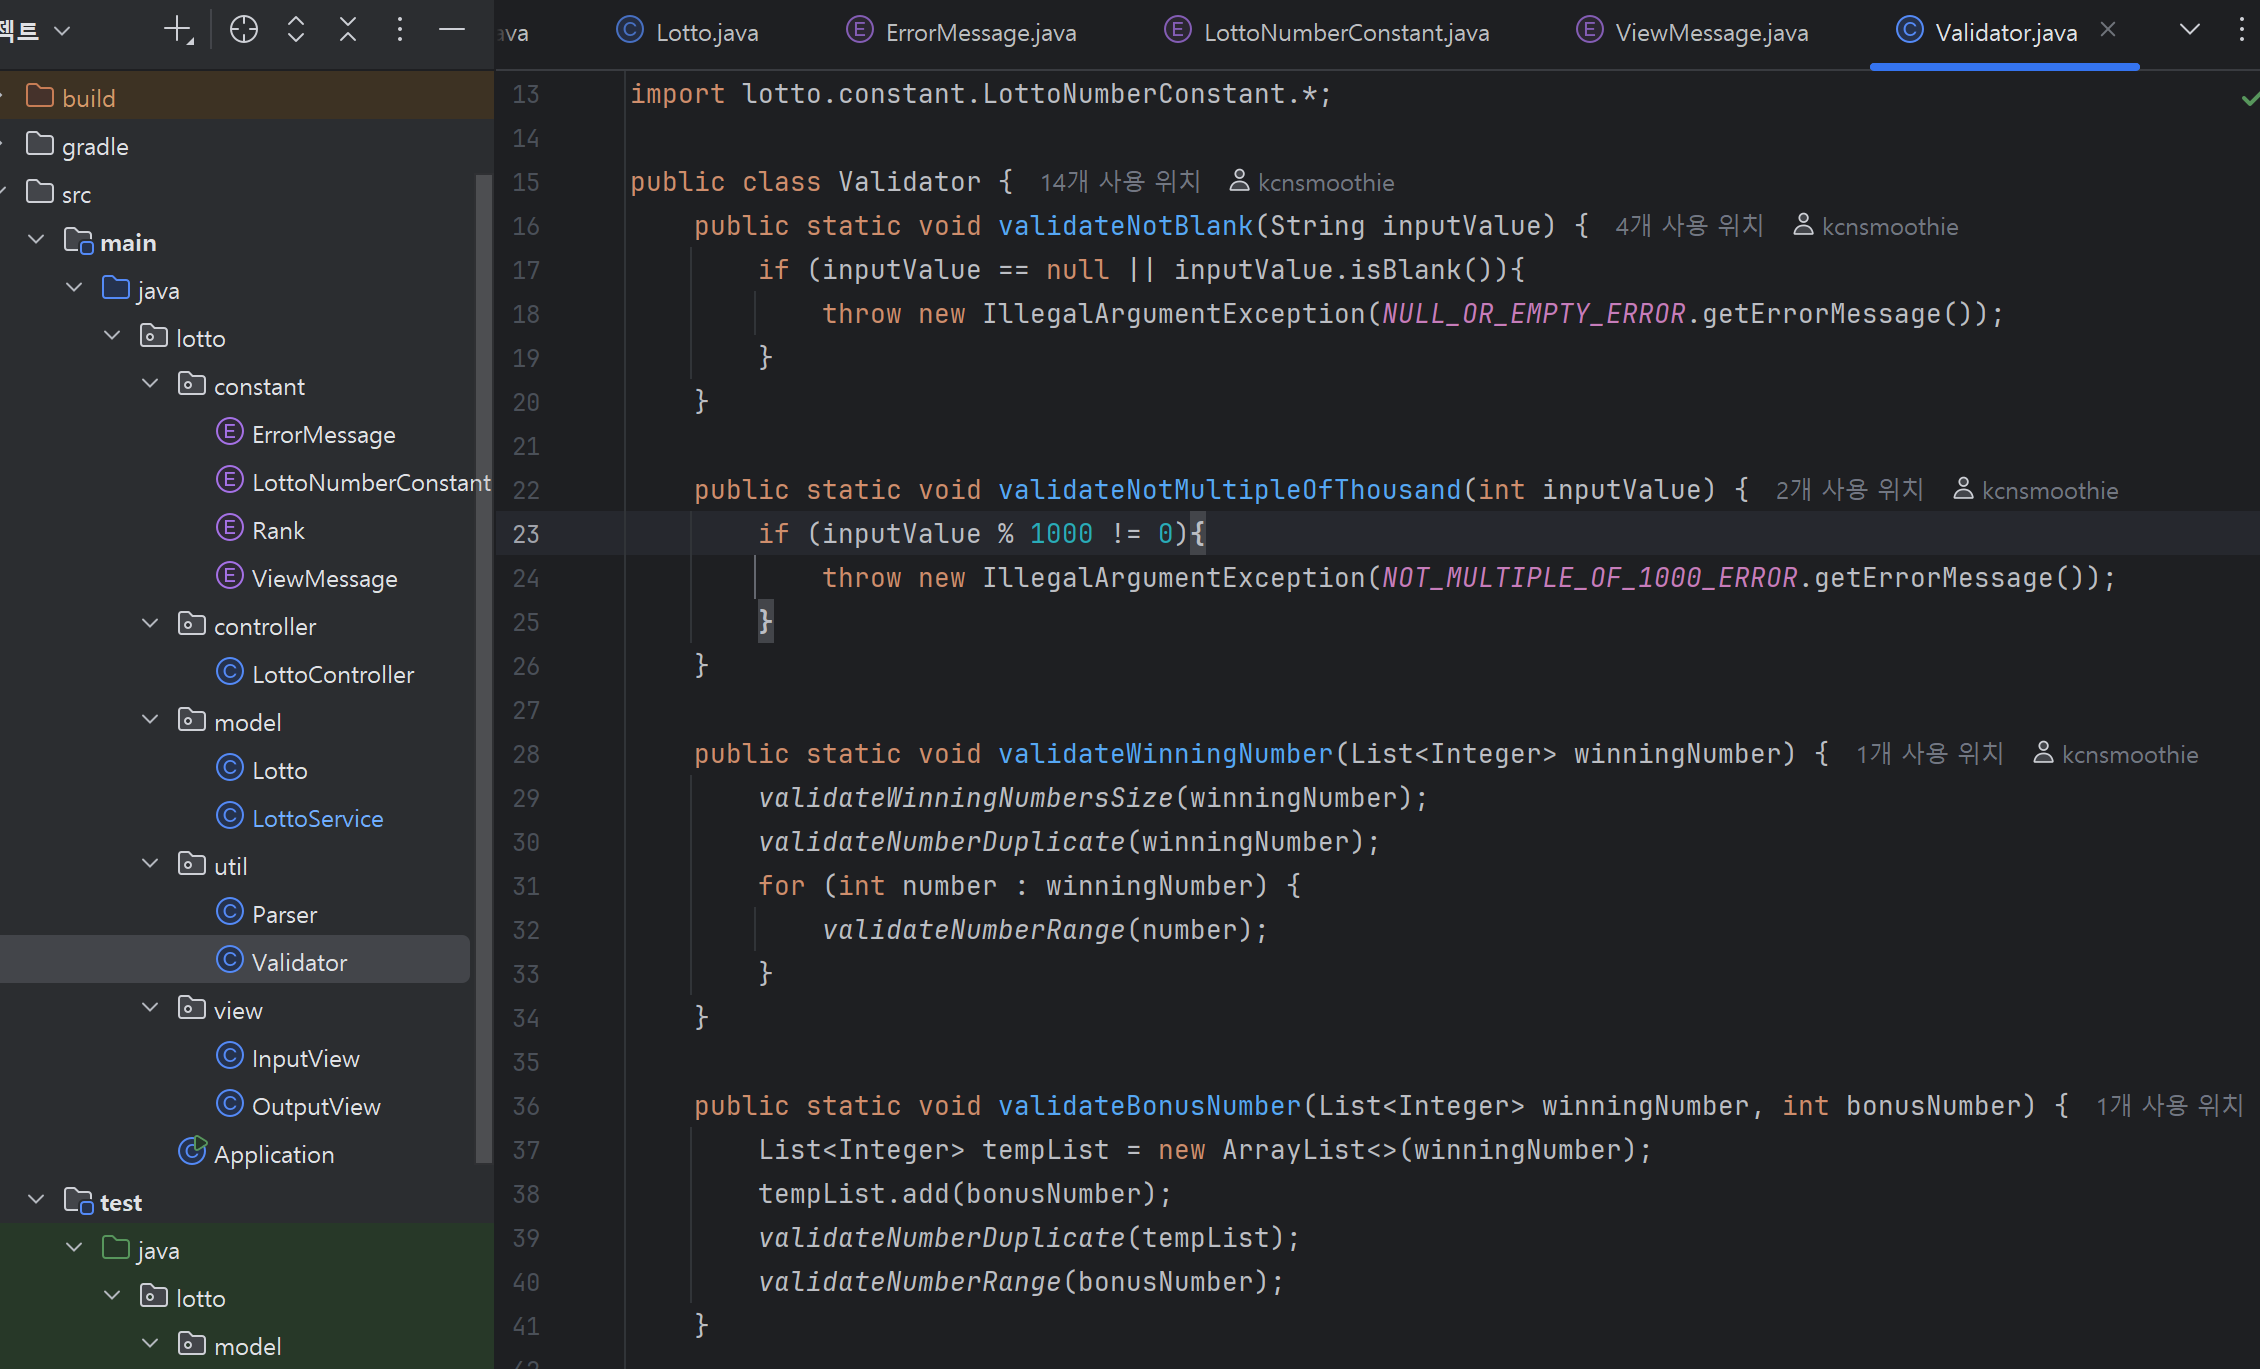Hide the project tool window
The image size is (2260, 1369).
[451, 30]
